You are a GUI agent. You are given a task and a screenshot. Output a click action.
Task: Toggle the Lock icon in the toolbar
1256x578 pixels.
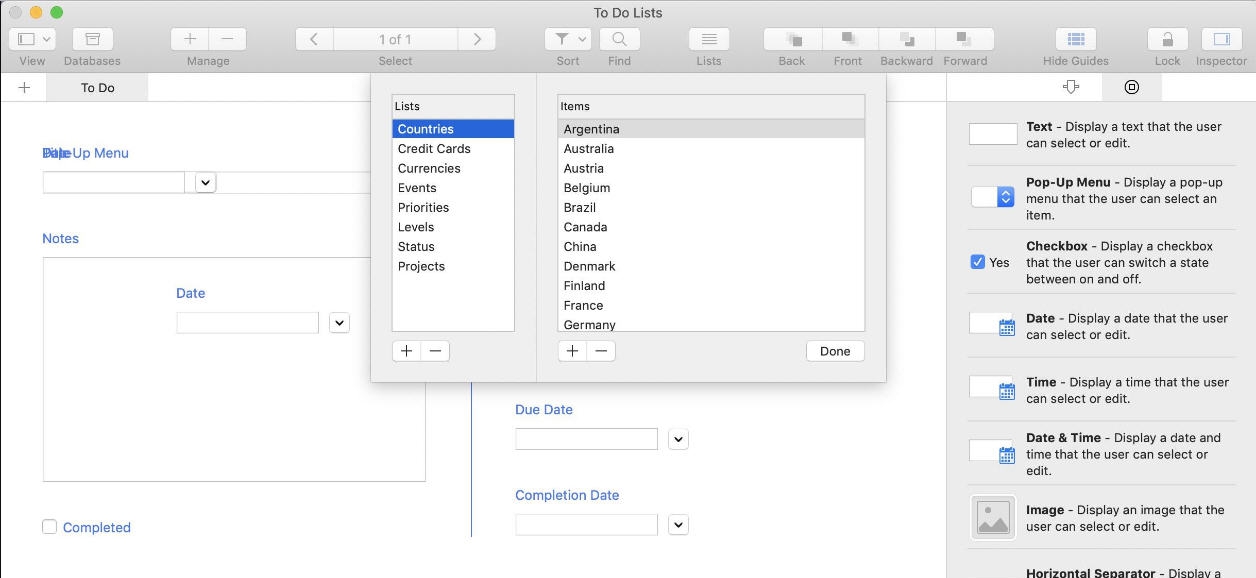pos(1167,38)
